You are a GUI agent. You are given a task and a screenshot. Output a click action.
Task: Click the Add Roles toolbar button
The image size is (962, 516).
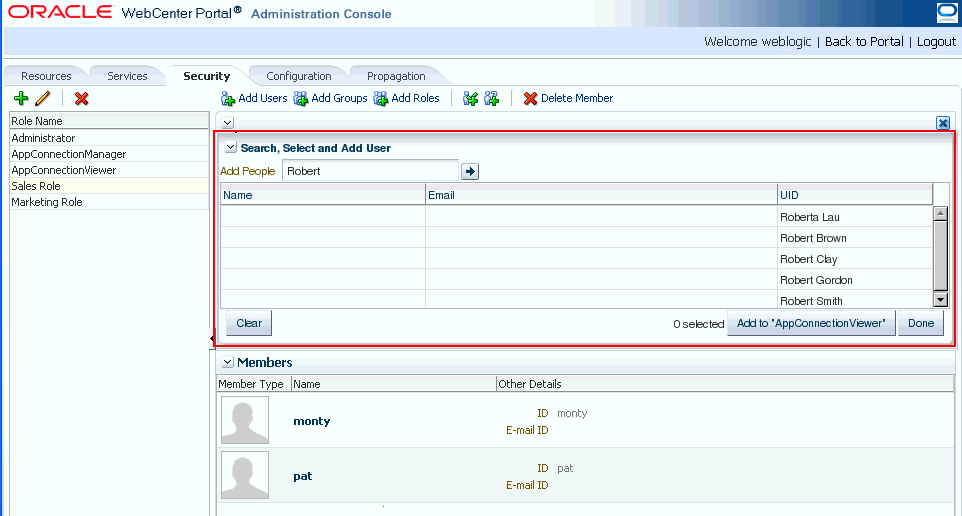407,98
